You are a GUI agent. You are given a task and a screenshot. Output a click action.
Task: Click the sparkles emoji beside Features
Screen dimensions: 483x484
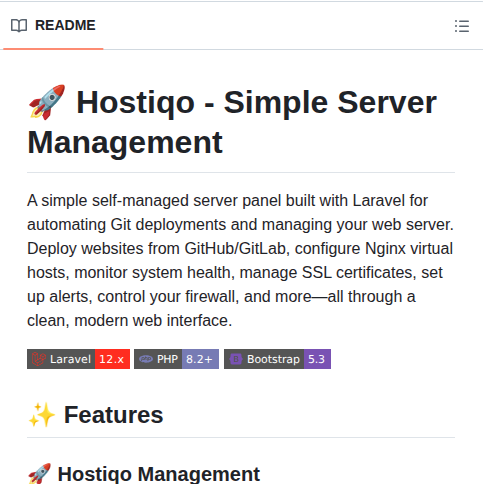pyautogui.click(x=42, y=415)
